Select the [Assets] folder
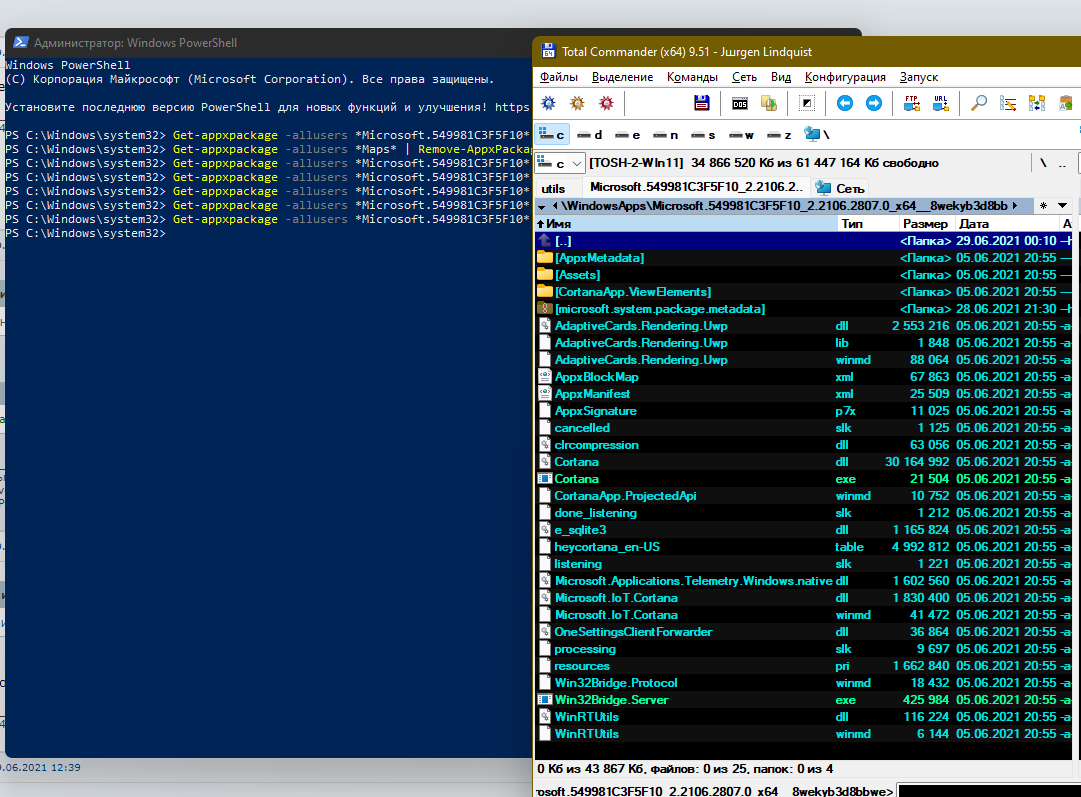The width and height of the screenshot is (1081, 797). (804, 274)
